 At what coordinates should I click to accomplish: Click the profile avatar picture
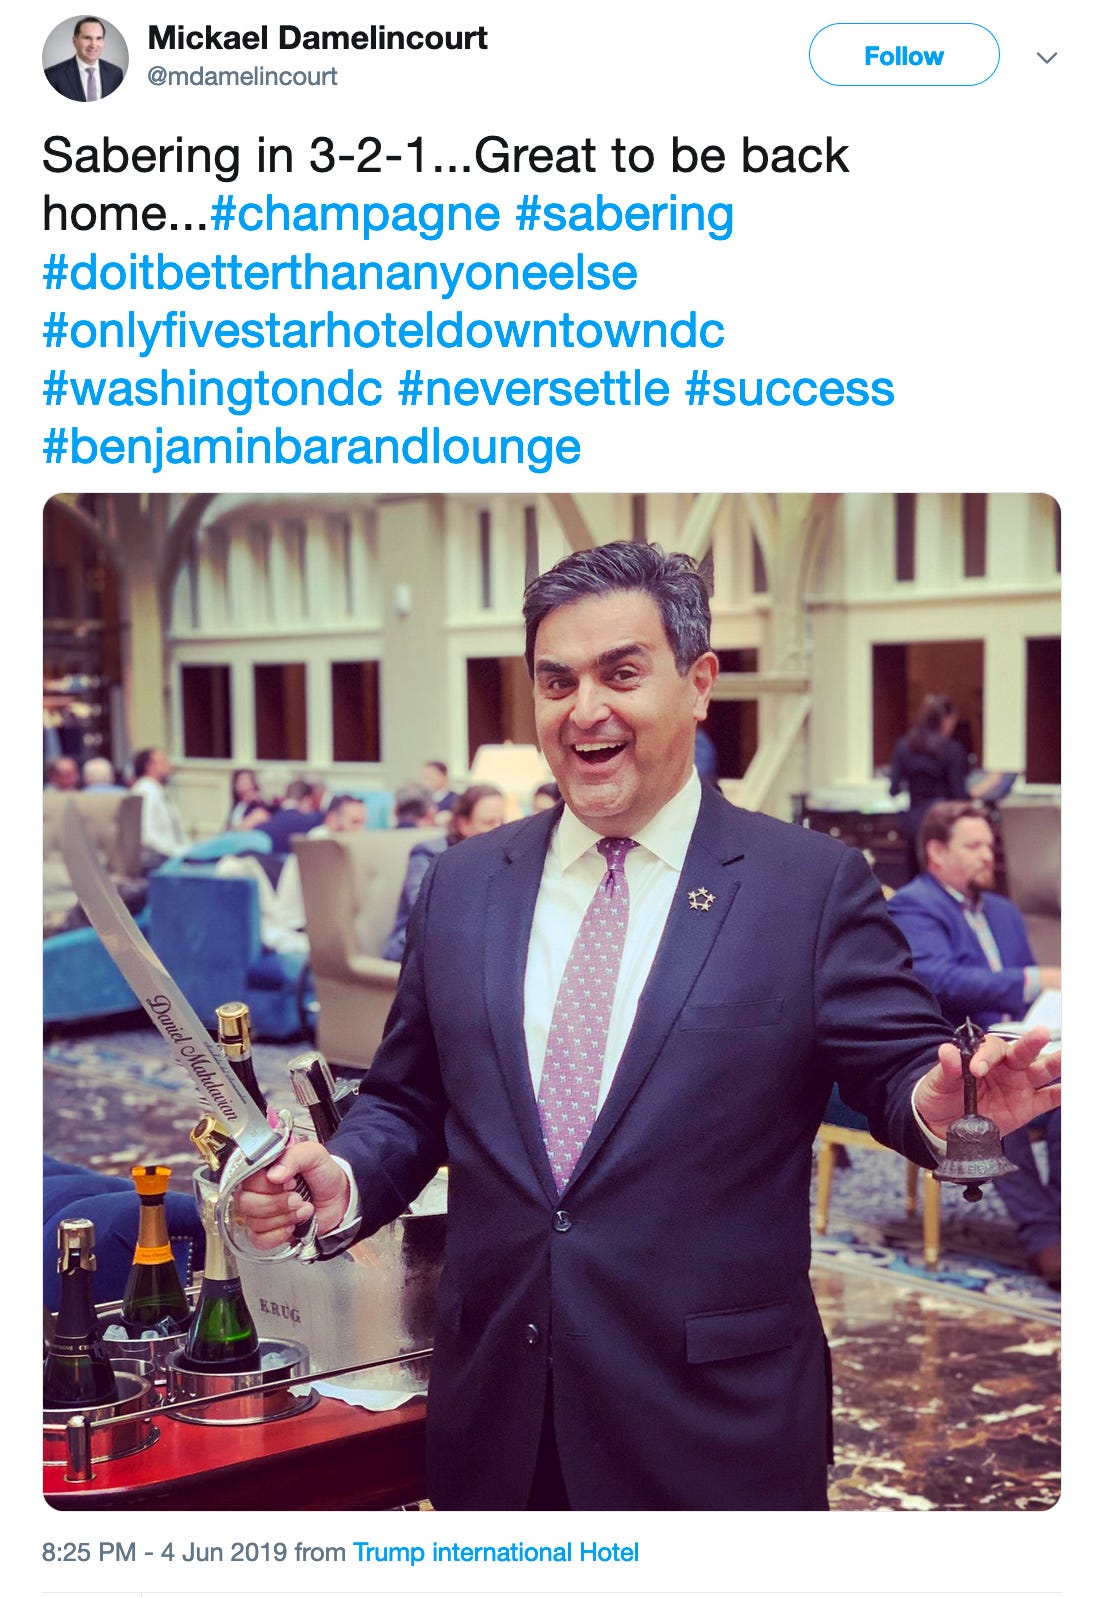(85, 58)
